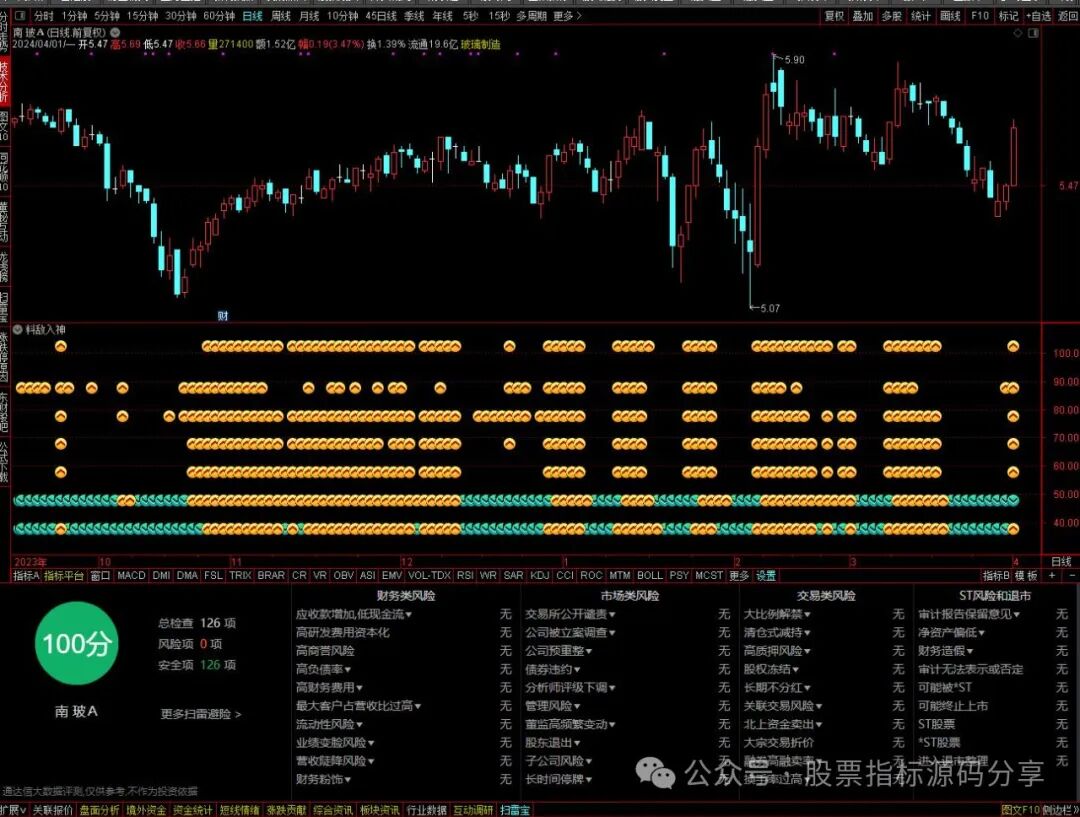This screenshot has width=1080, height=817.
Task: Click the 5.07 low price marker
Action: coord(770,308)
